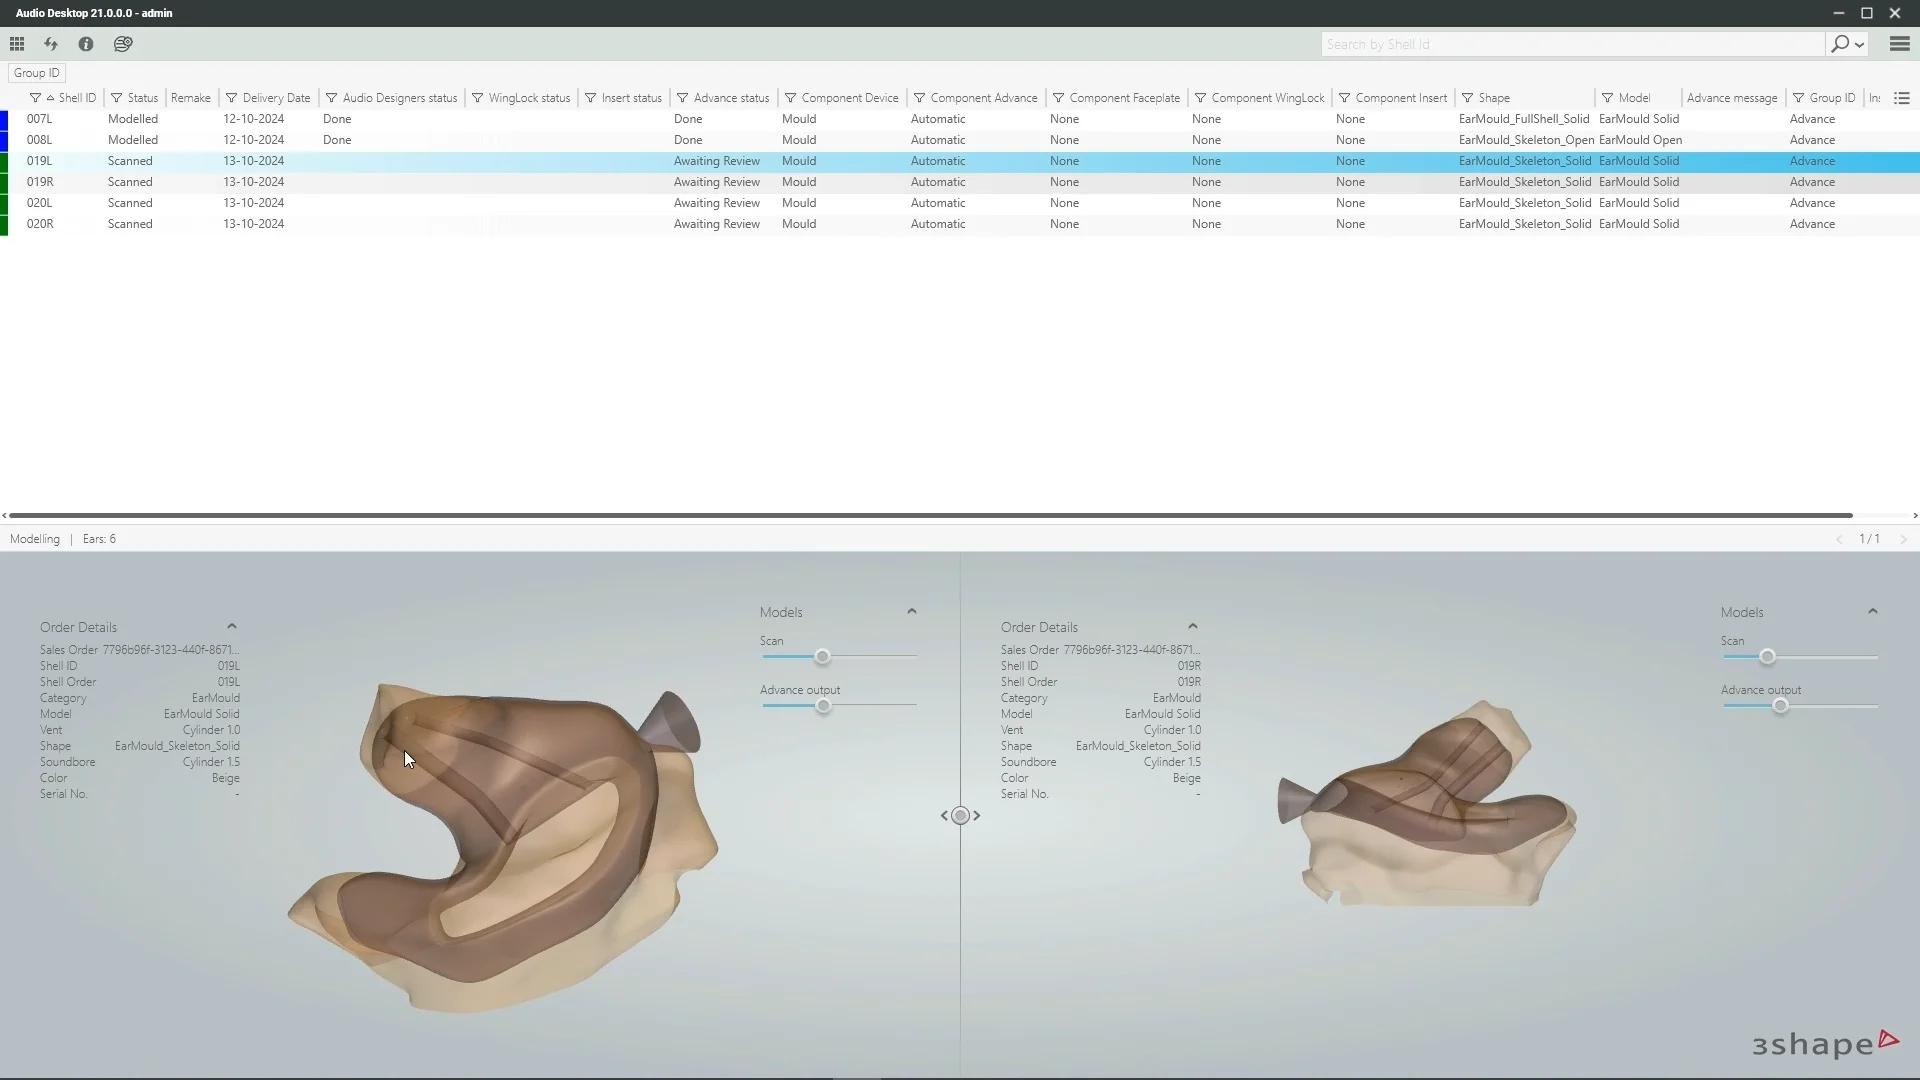Open search options dropdown arrow

pos(1860,45)
